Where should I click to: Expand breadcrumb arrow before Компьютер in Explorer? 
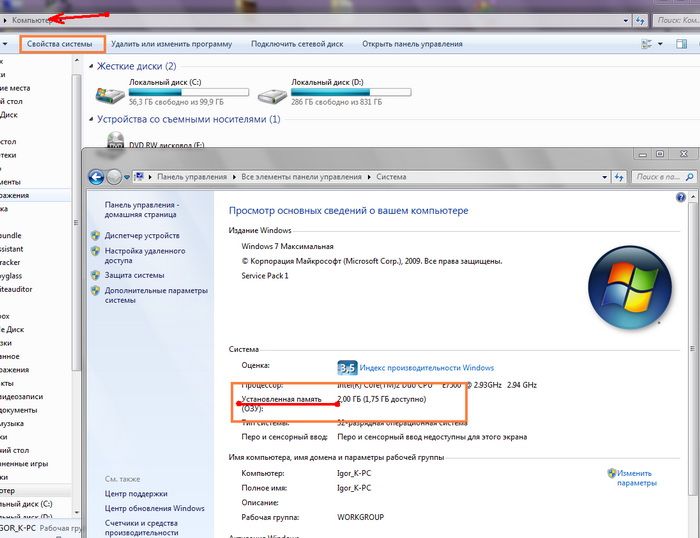(5, 21)
